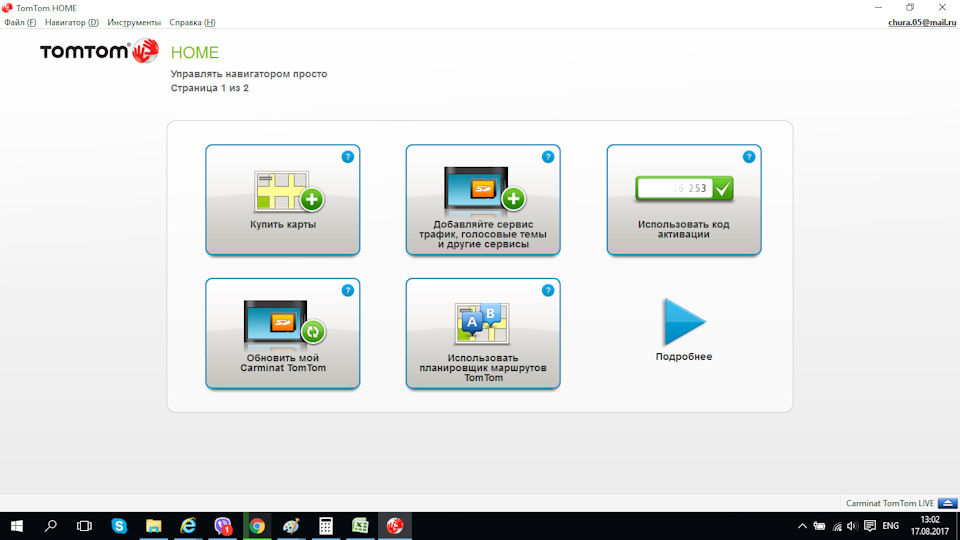Open Обновить мой Carminat TomTom tile
Screen dimensions: 960x540
tap(282, 333)
